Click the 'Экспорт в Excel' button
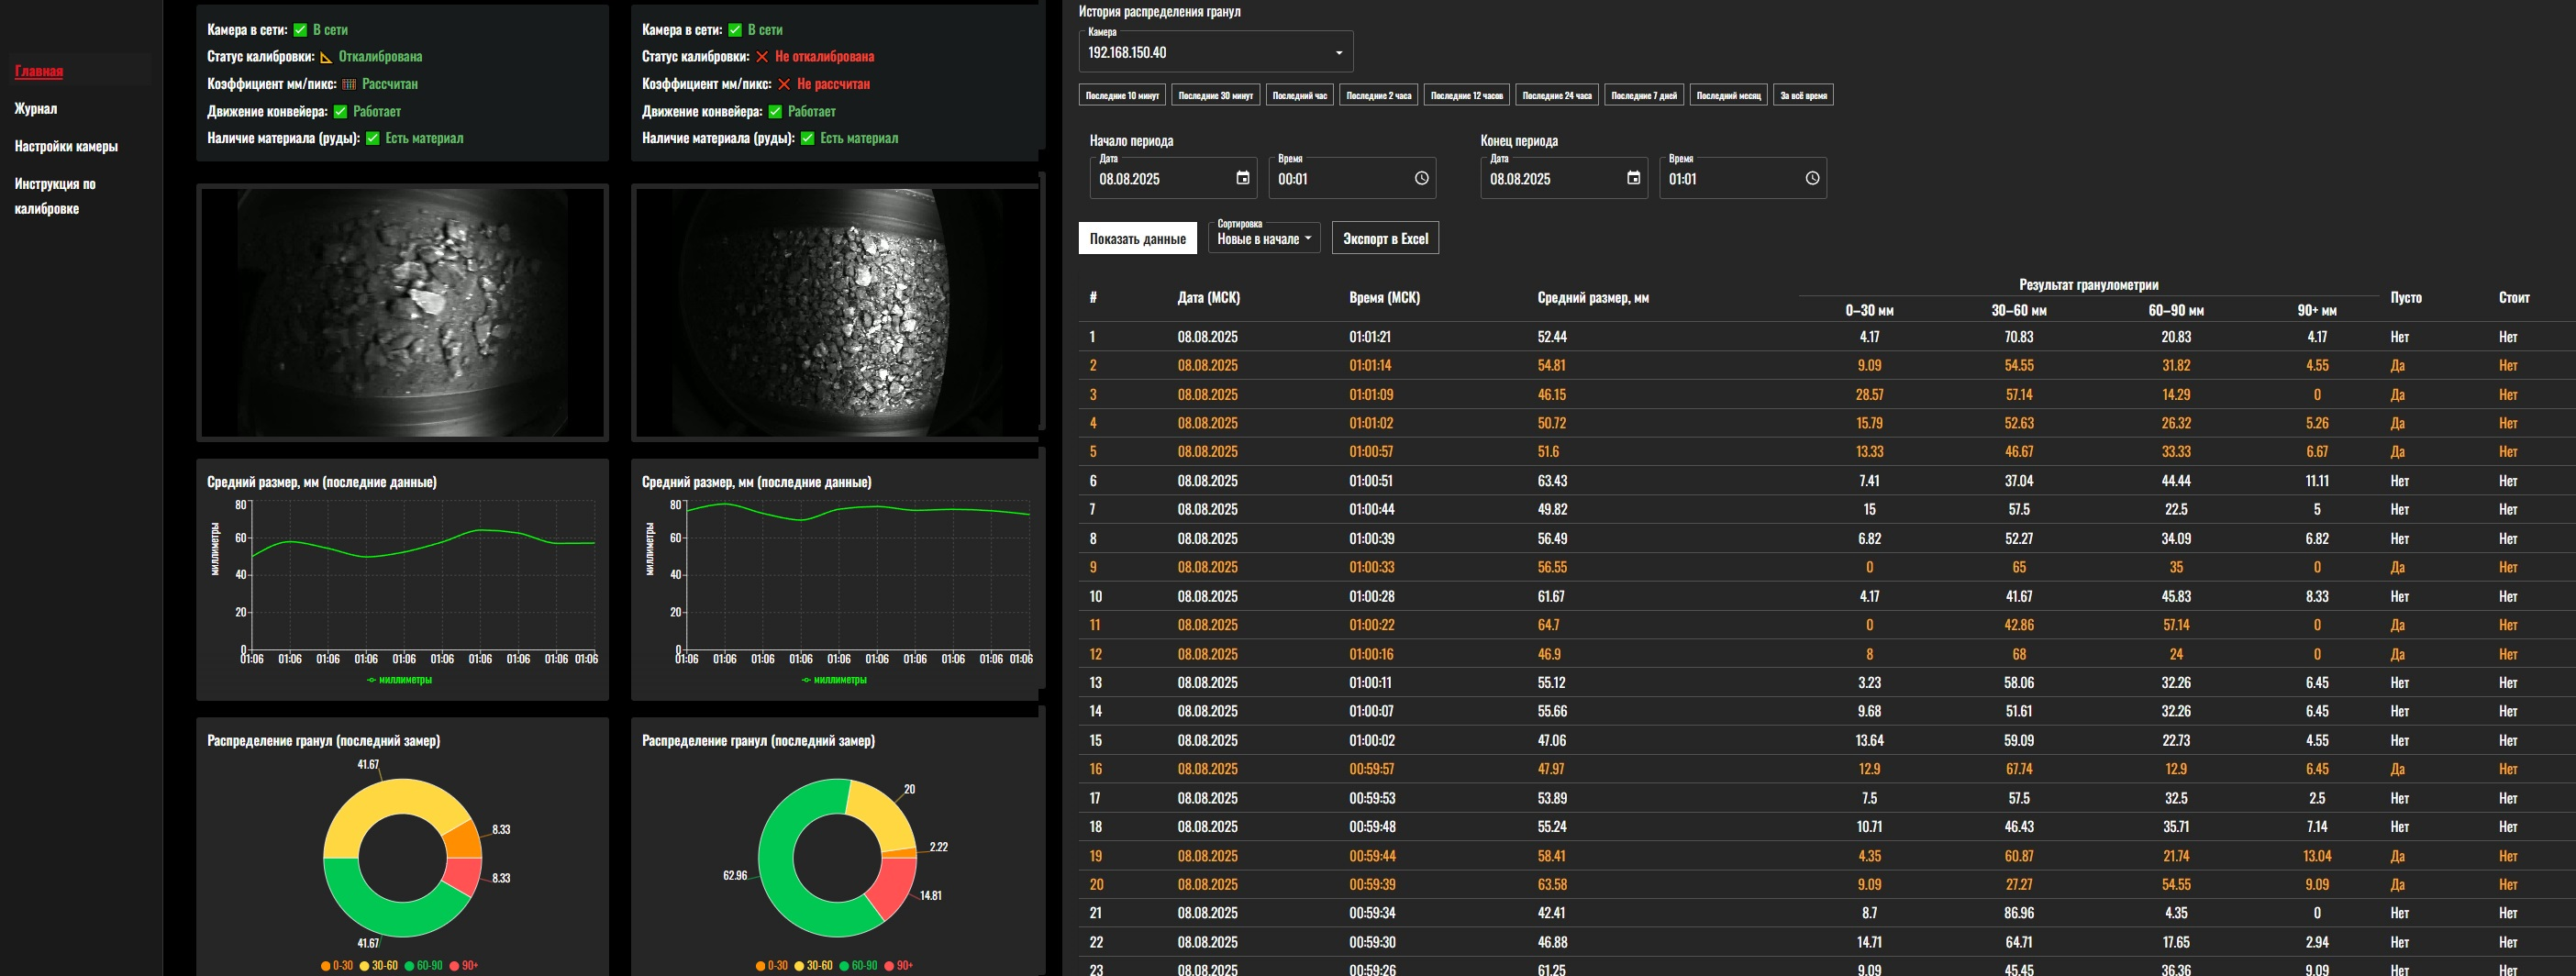The width and height of the screenshot is (2576, 976). [x=1385, y=238]
